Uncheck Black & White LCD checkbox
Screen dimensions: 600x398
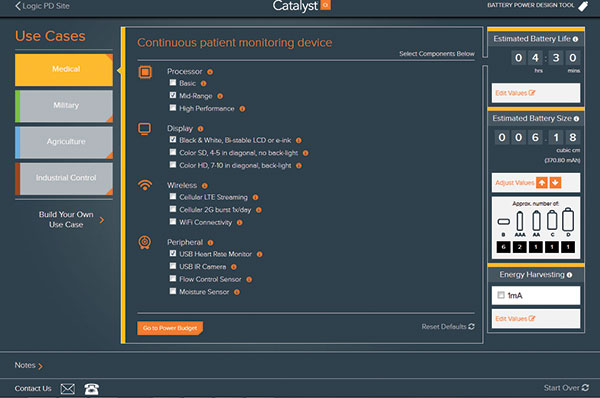click(x=173, y=140)
